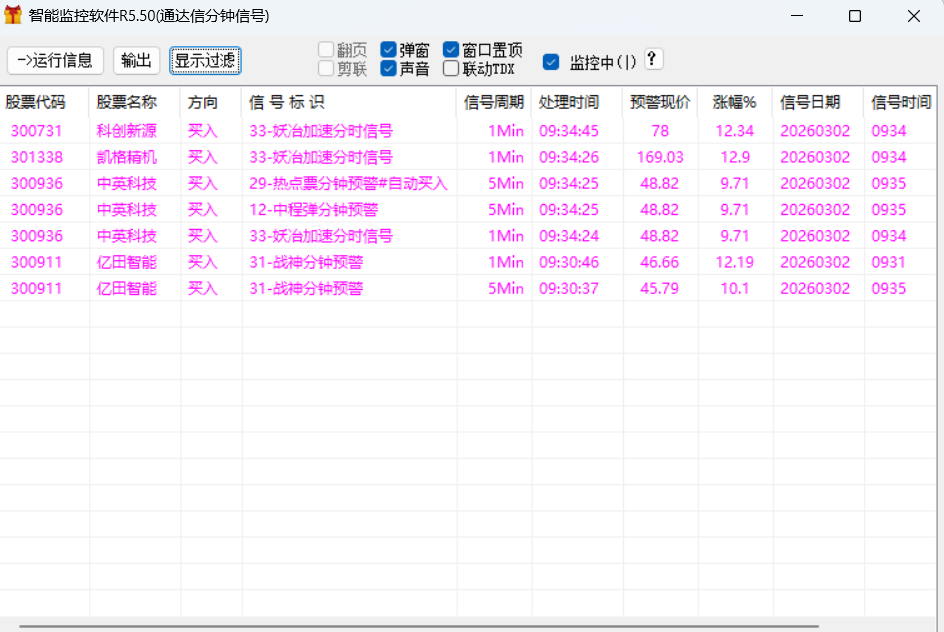
Task: Open the help (?) icon next to 监控中
Action: tap(651, 60)
